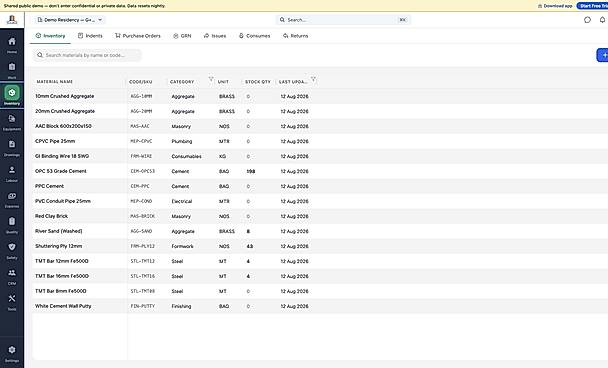
Task: Open the Purchase Orders tab
Action: pyautogui.click(x=138, y=36)
